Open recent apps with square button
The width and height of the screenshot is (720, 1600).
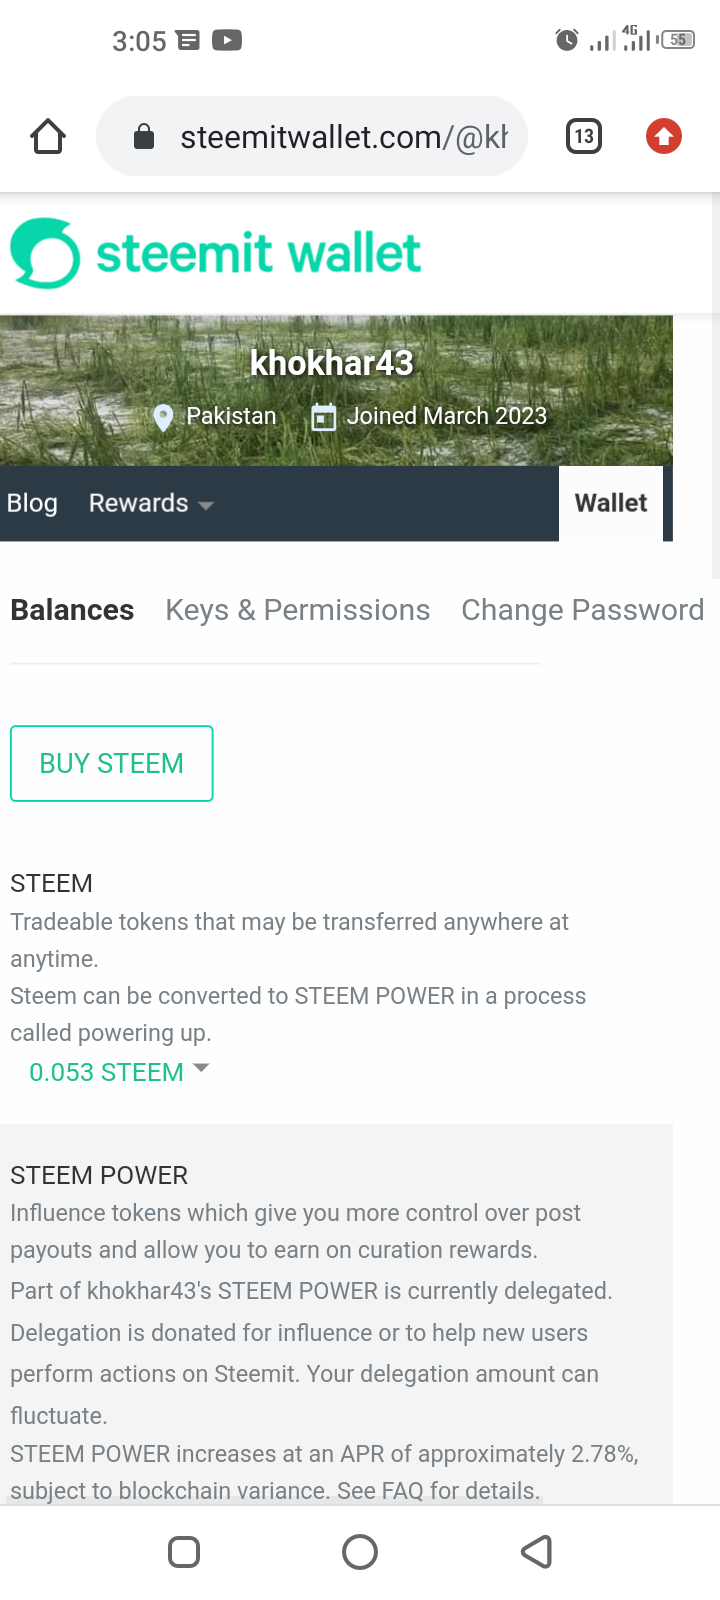point(184,1552)
